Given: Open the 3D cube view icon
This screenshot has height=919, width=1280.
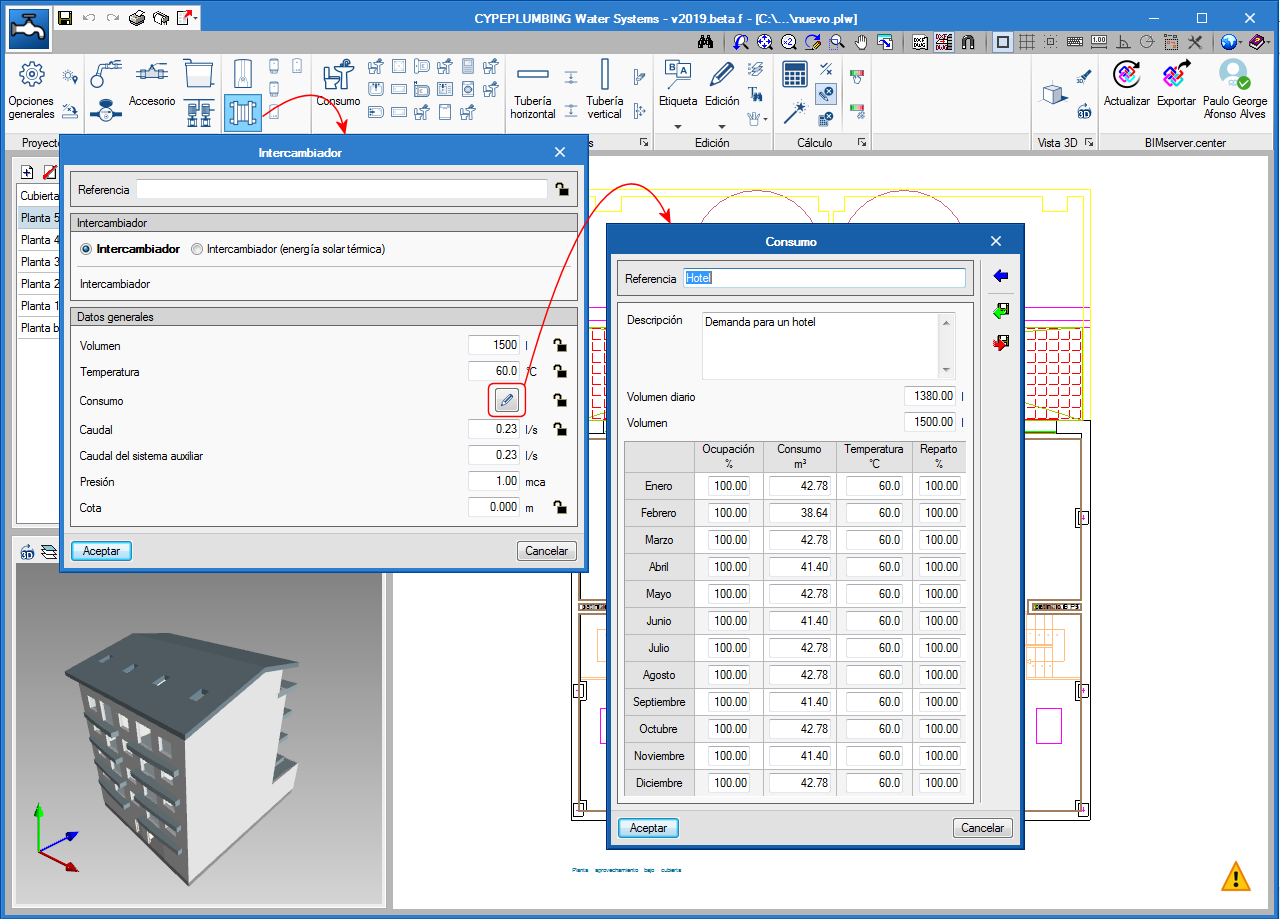Looking at the screenshot, I should 1054,93.
